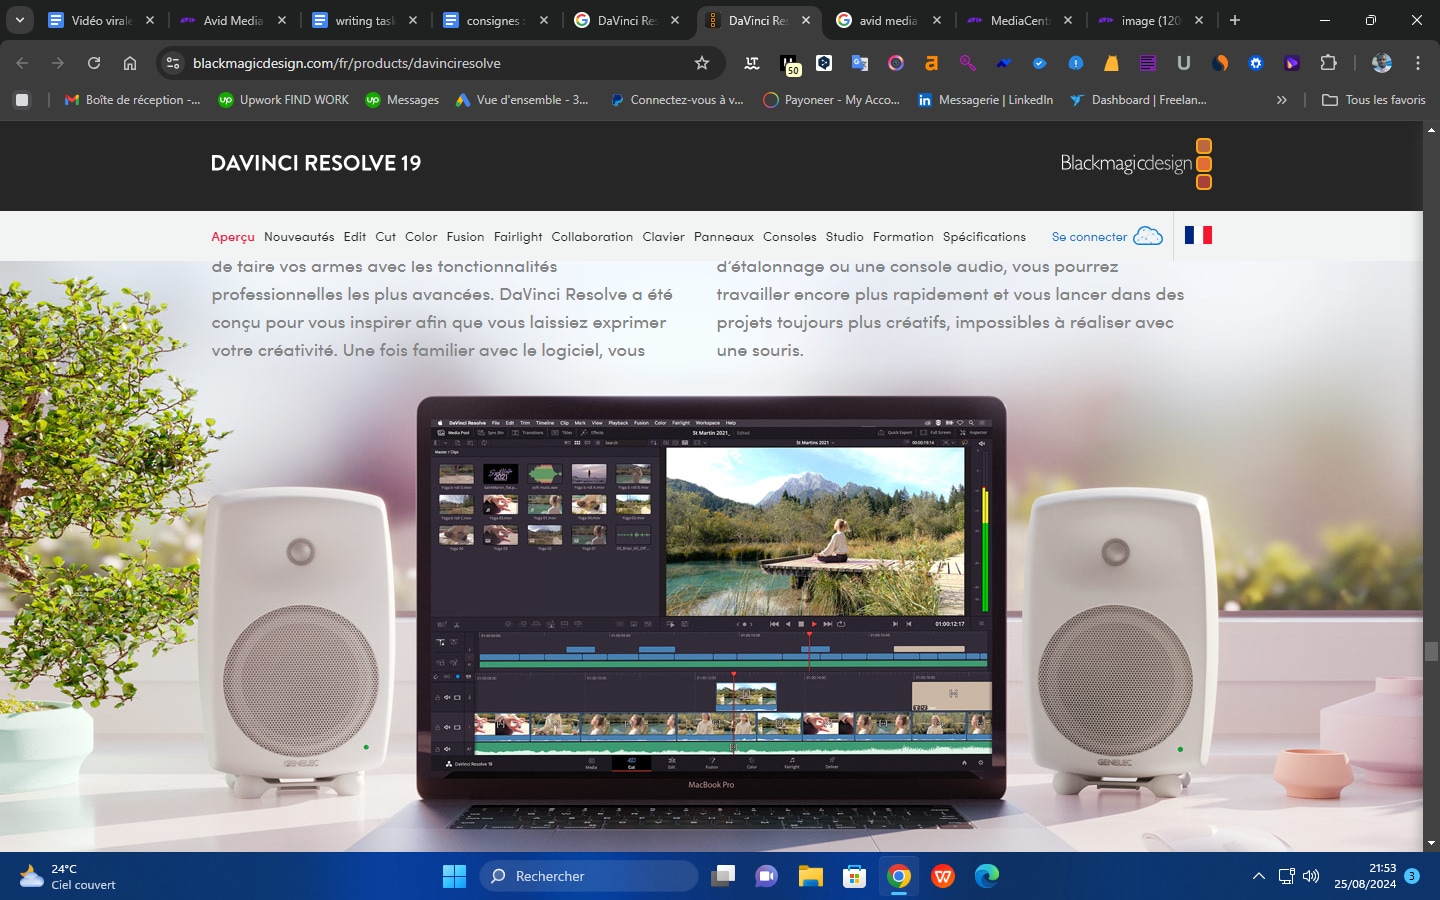This screenshot has height=900, width=1440.
Task: Go back to previous page
Action: click(x=22, y=63)
